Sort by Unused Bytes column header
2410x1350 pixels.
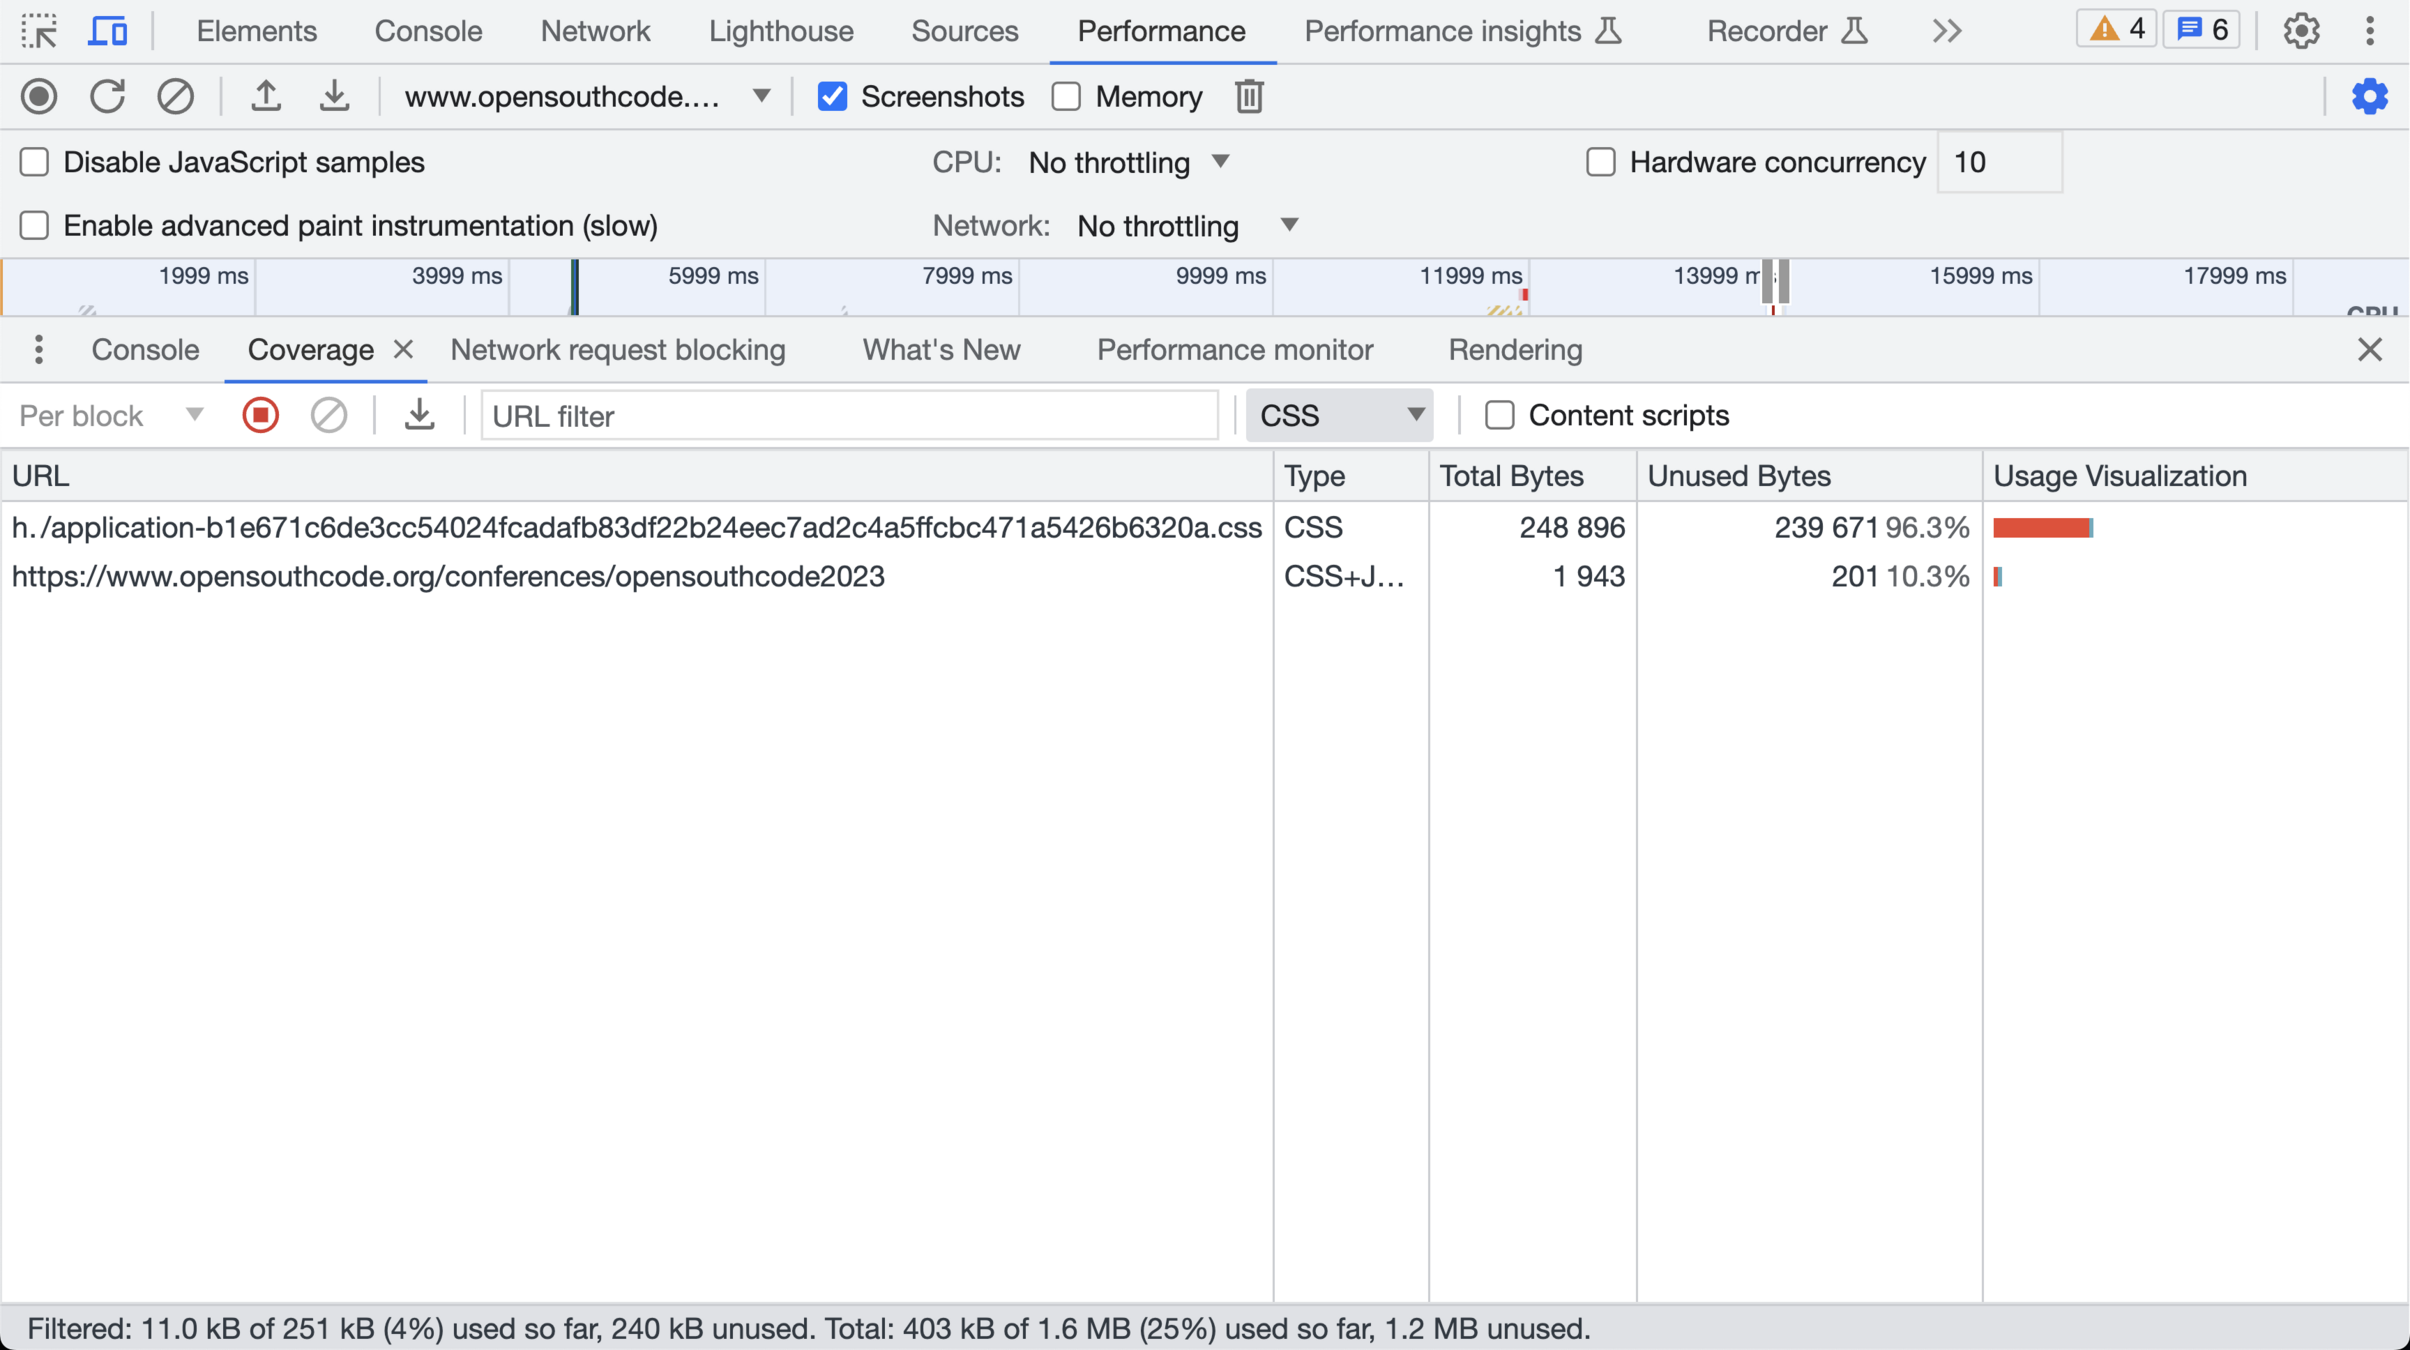1738,476
